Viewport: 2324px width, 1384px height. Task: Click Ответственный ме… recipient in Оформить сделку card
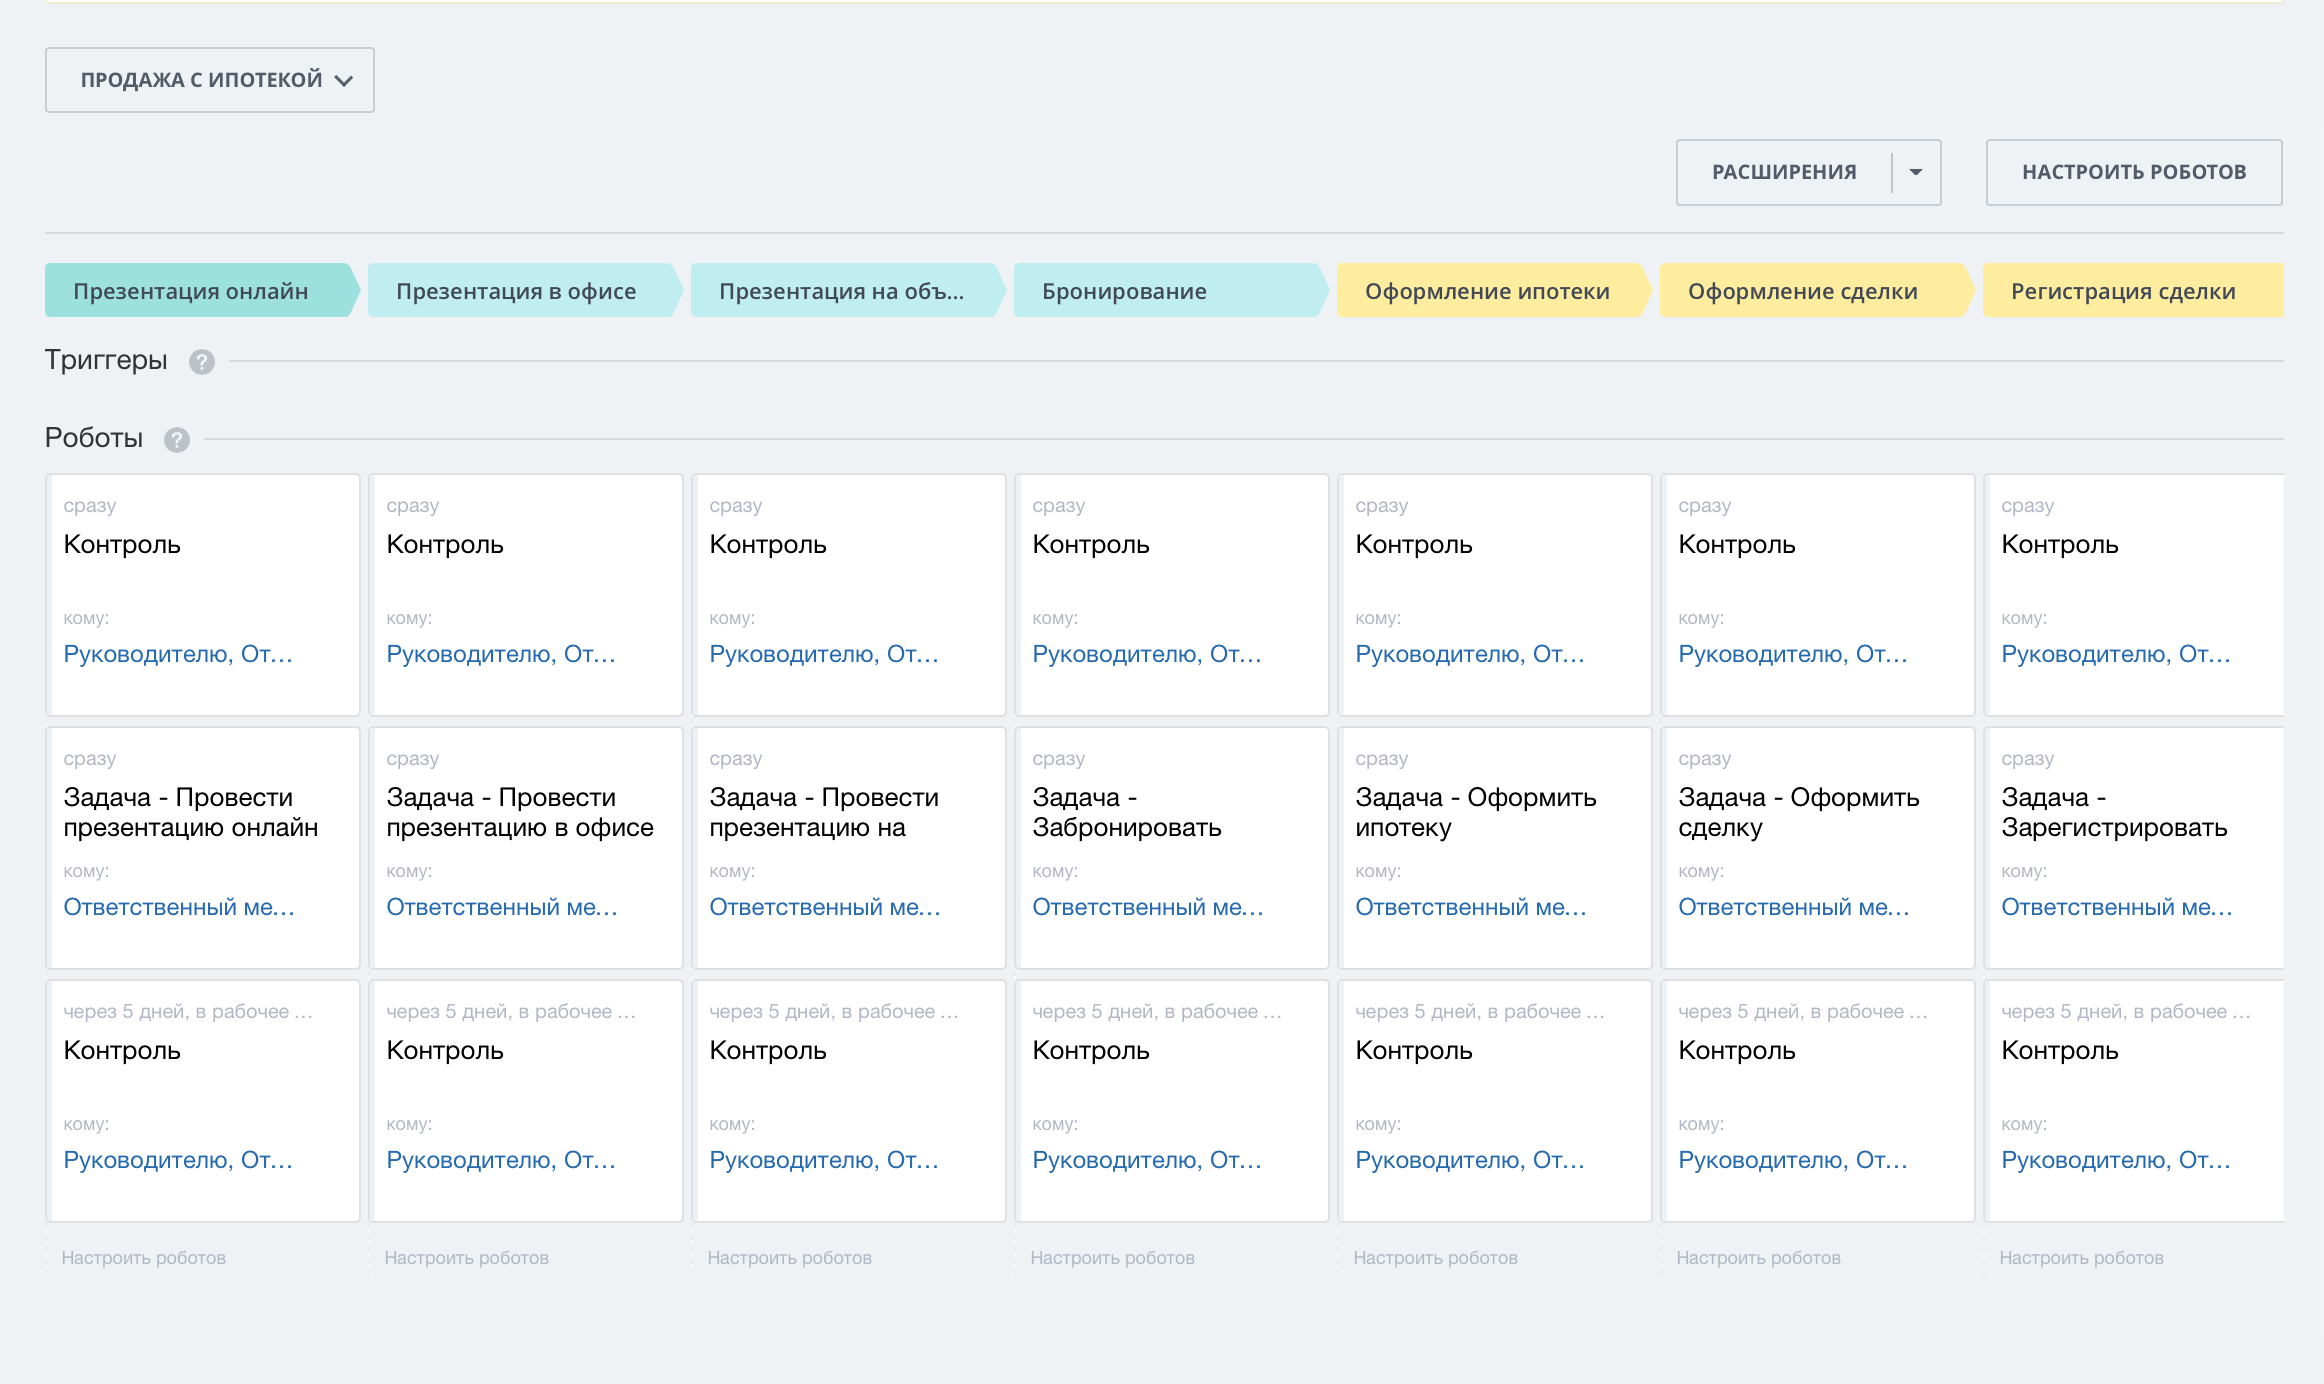click(1794, 907)
